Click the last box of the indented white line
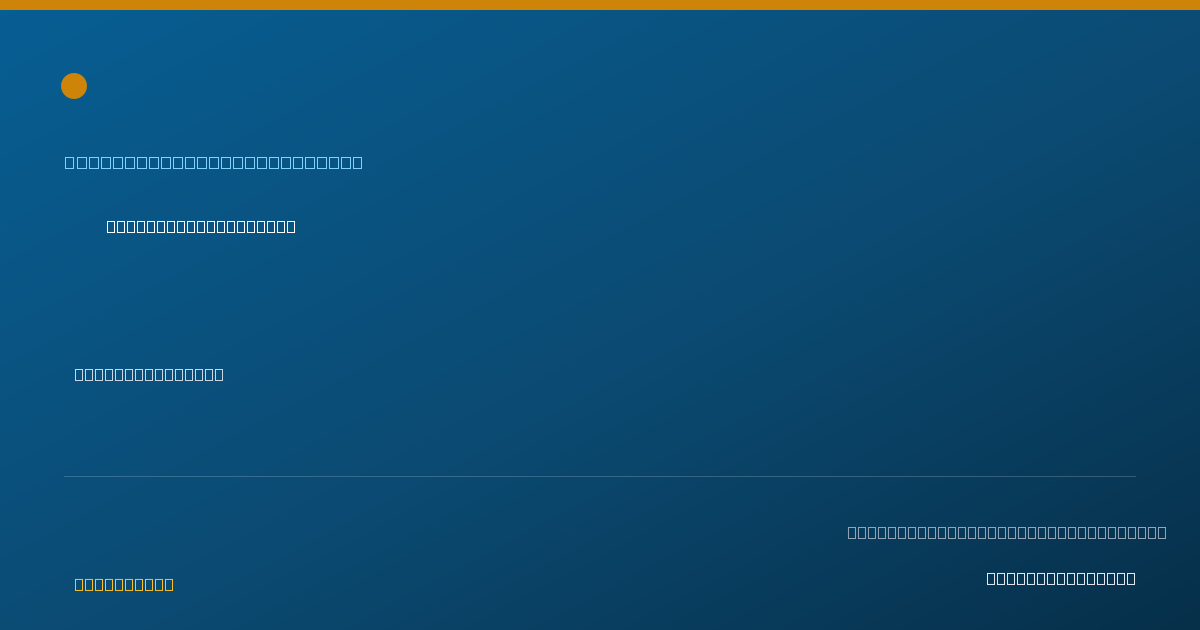Screen dimensions: 1200x630 point(291,226)
